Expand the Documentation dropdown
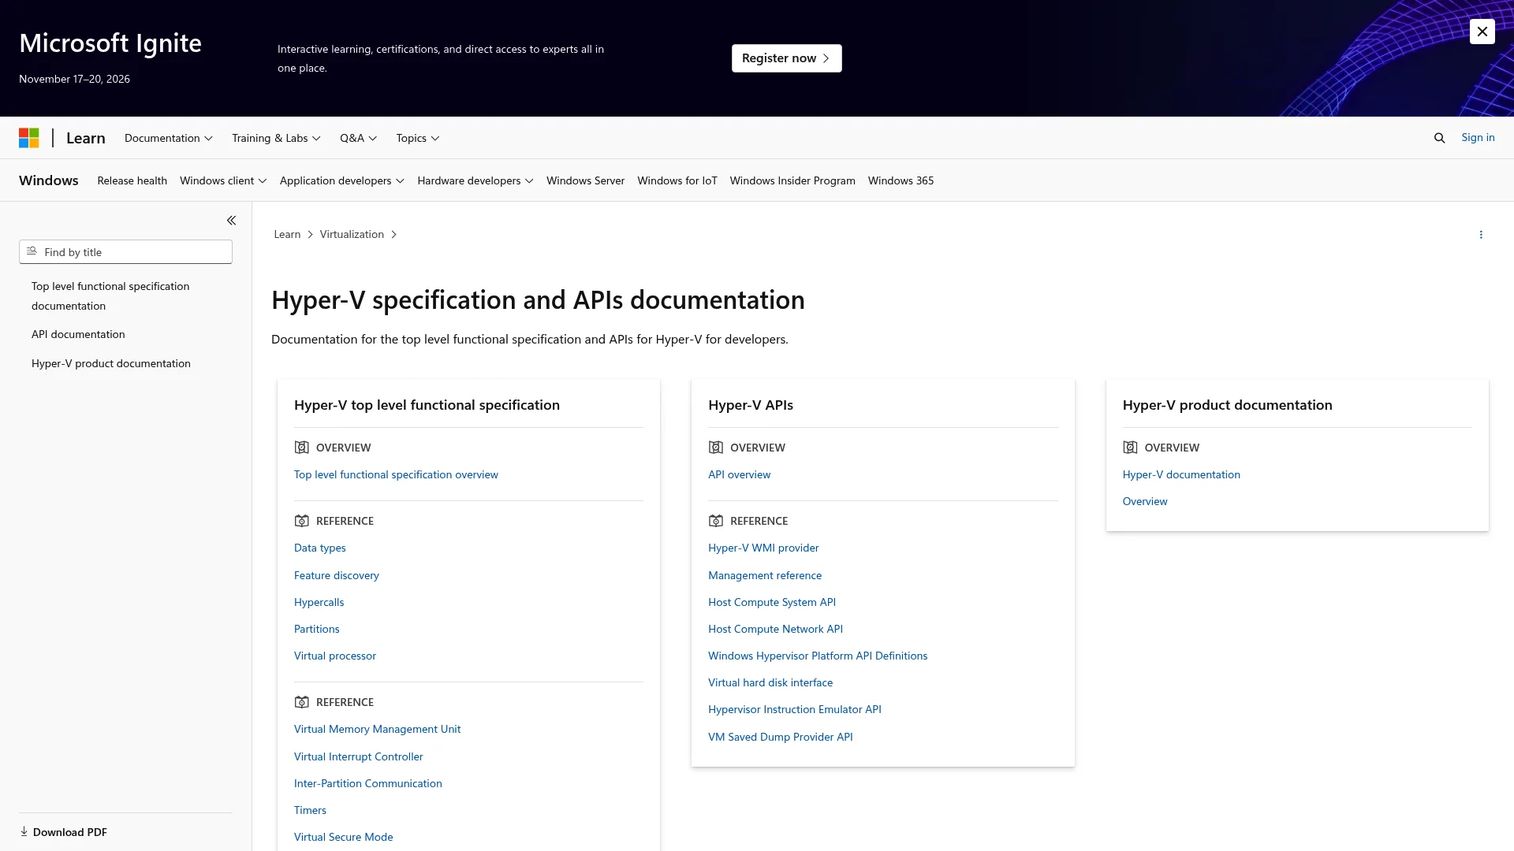Image resolution: width=1514 pixels, height=851 pixels. pyautogui.click(x=168, y=138)
